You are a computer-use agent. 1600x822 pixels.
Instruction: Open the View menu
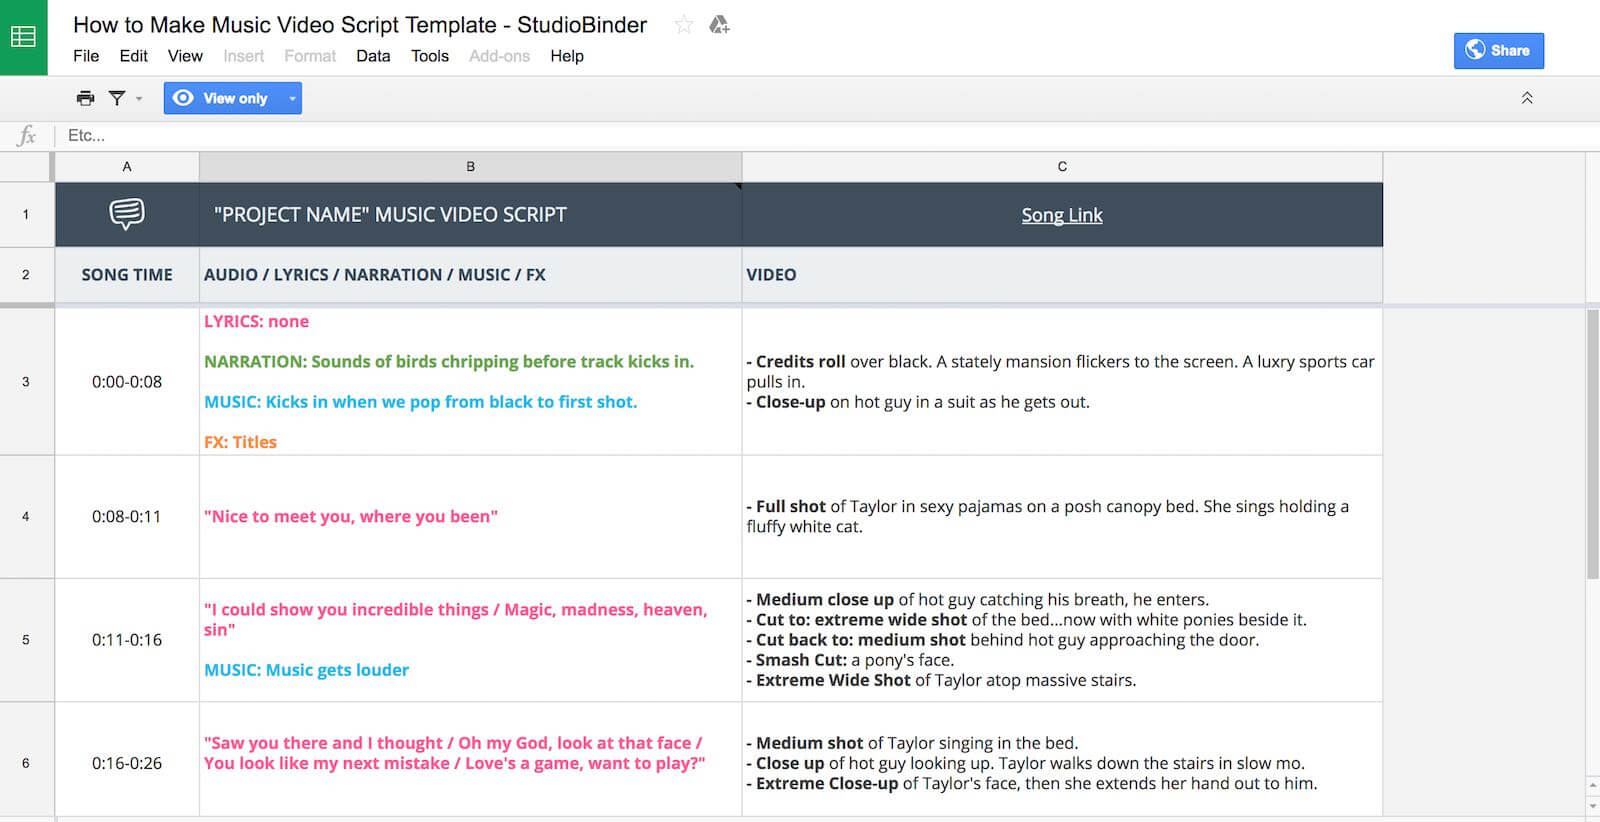click(x=185, y=56)
